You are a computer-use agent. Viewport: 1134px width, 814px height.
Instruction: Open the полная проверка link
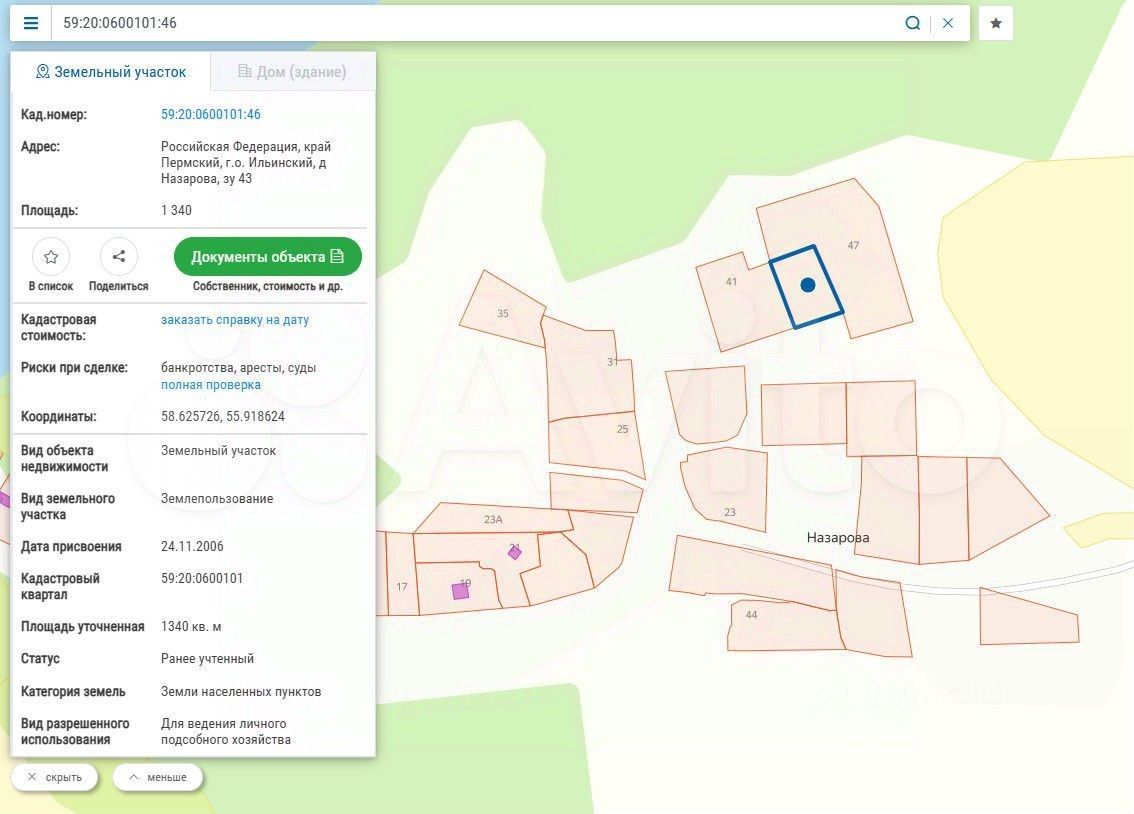(211, 385)
